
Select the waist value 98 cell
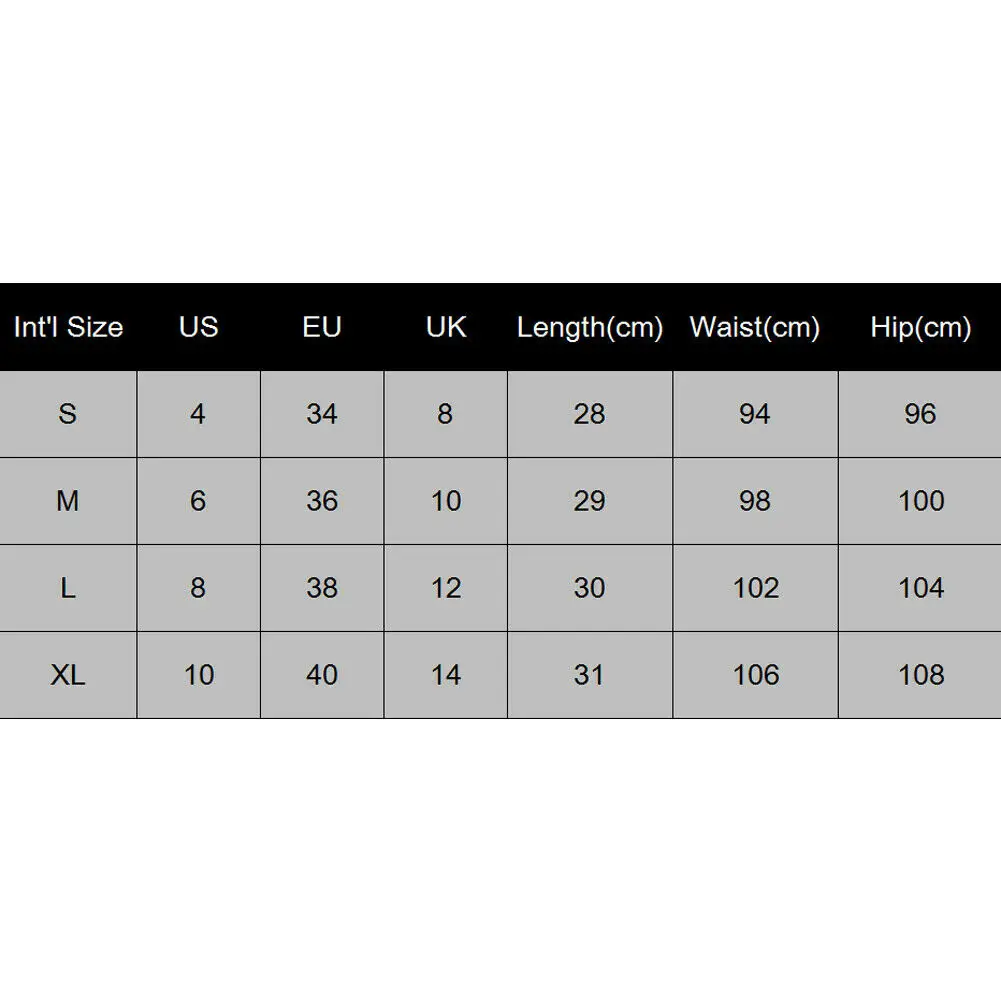tap(755, 501)
